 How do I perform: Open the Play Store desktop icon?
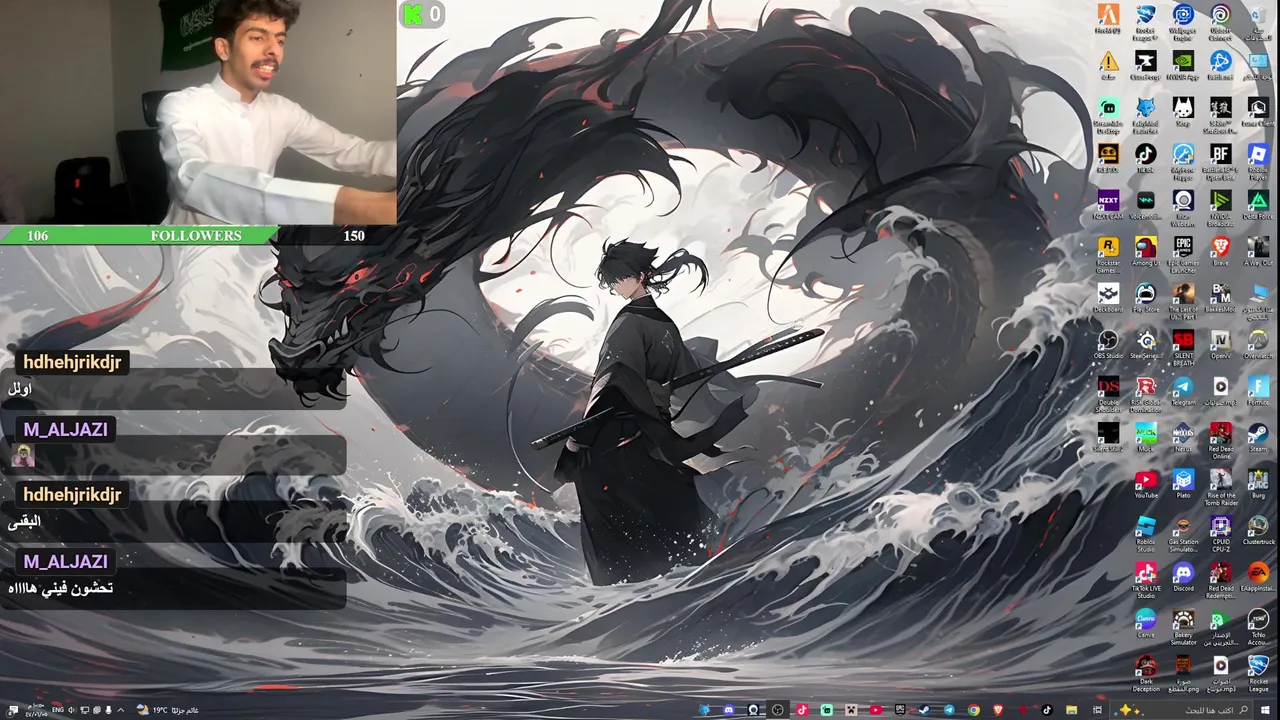tap(1146, 297)
